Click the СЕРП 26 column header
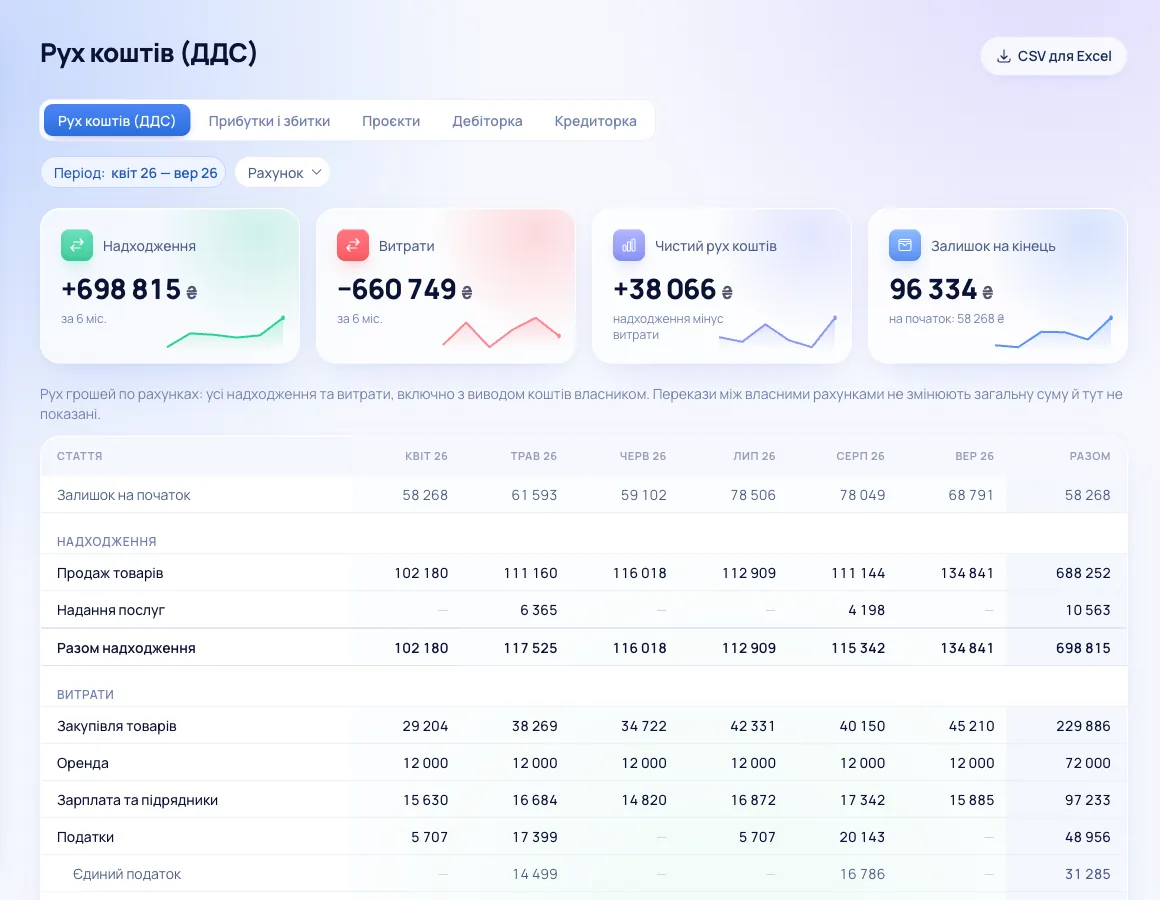 click(860, 456)
